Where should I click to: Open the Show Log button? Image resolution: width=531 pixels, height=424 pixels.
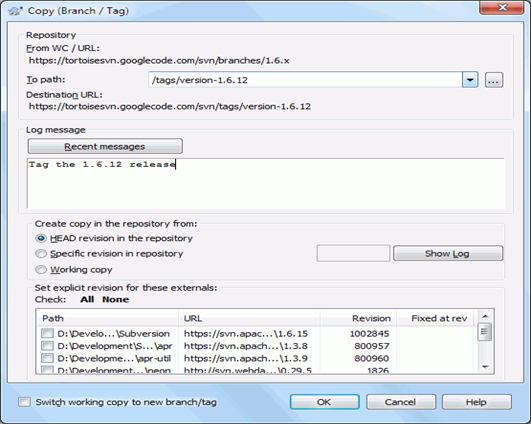(x=448, y=253)
